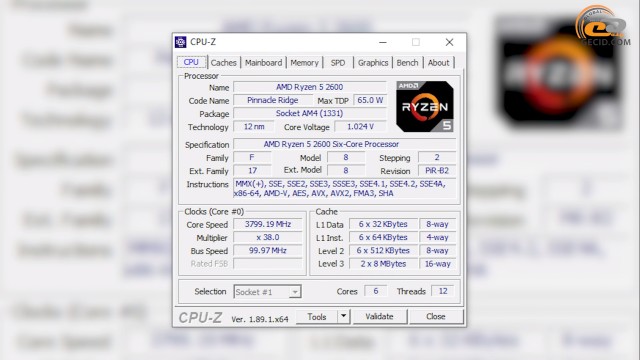Click the version text Ver. 1.89.1.x64

pos(260,319)
